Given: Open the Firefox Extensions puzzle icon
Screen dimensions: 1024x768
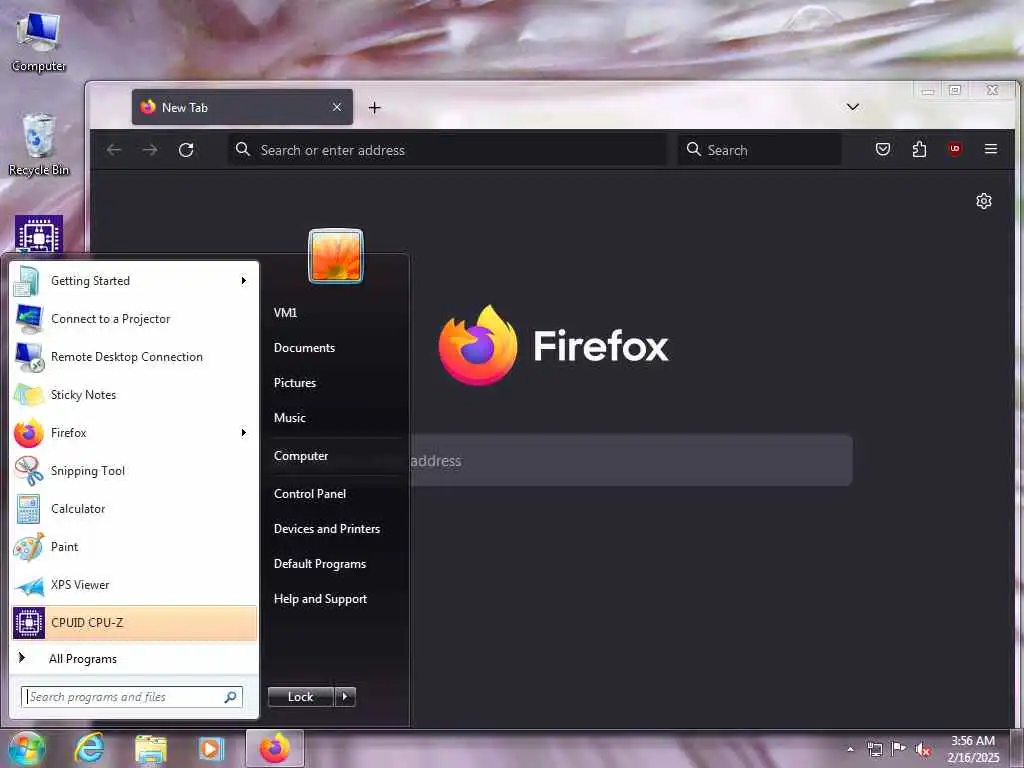Looking at the screenshot, I should (x=919, y=150).
